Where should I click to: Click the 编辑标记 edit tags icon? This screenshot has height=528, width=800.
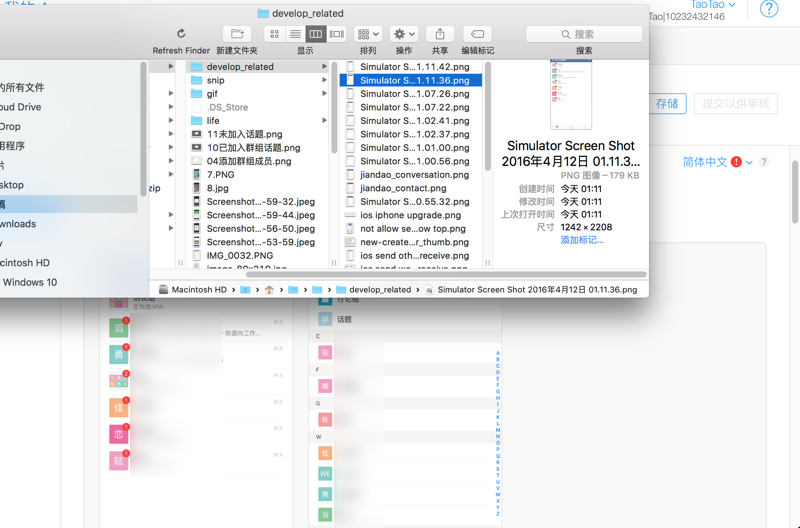coord(478,34)
